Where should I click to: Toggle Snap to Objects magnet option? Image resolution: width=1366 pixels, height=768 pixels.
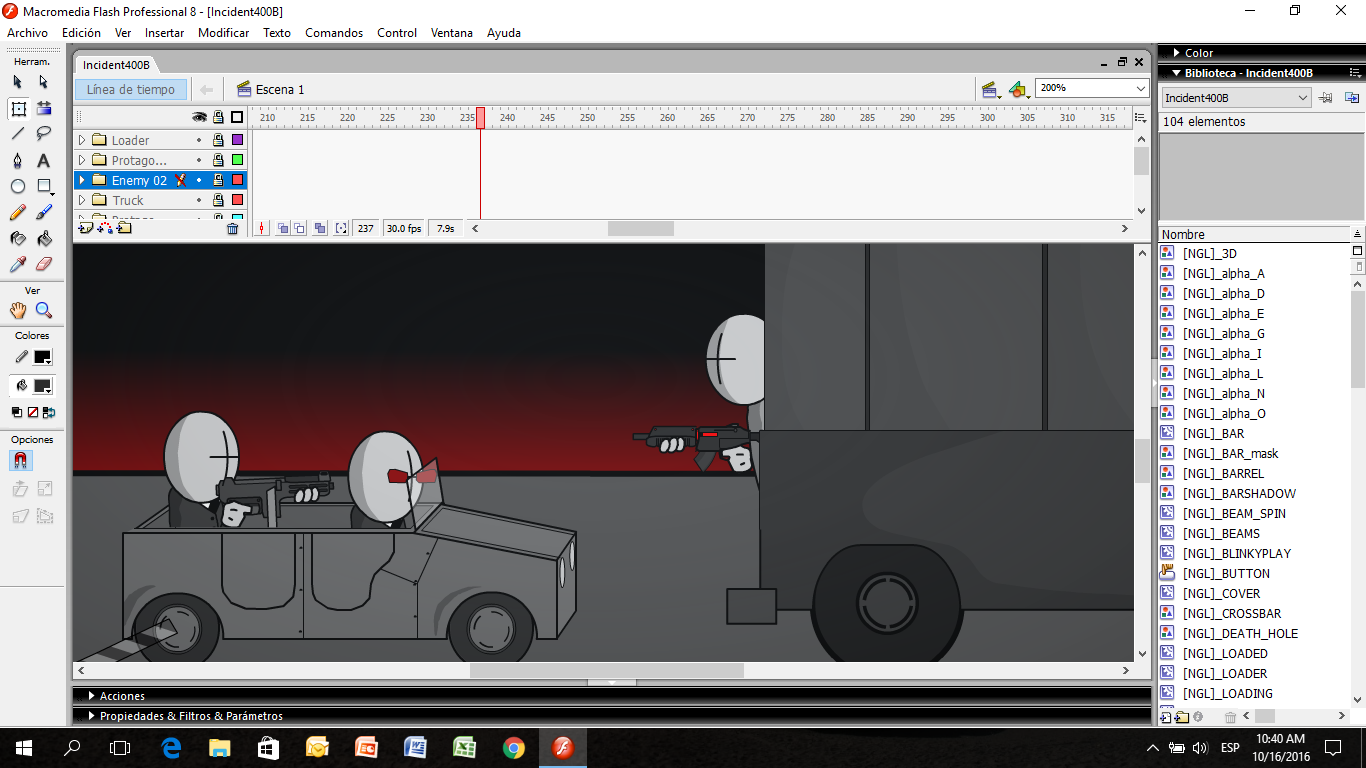19,460
